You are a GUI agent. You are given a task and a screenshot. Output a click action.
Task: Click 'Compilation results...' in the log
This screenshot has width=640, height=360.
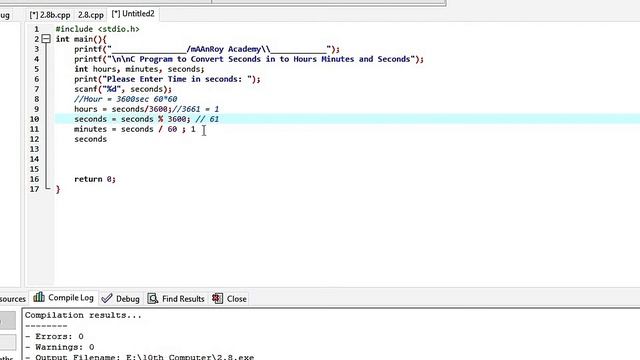[x=83, y=315]
